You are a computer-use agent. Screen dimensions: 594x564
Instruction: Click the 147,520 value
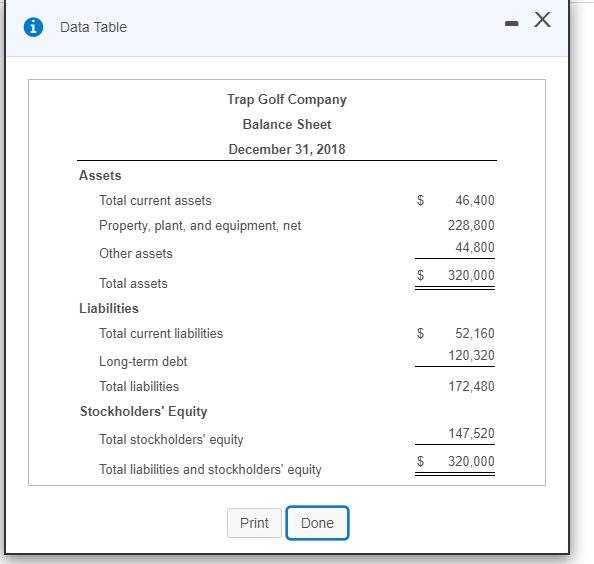pyautogui.click(x=471, y=433)
